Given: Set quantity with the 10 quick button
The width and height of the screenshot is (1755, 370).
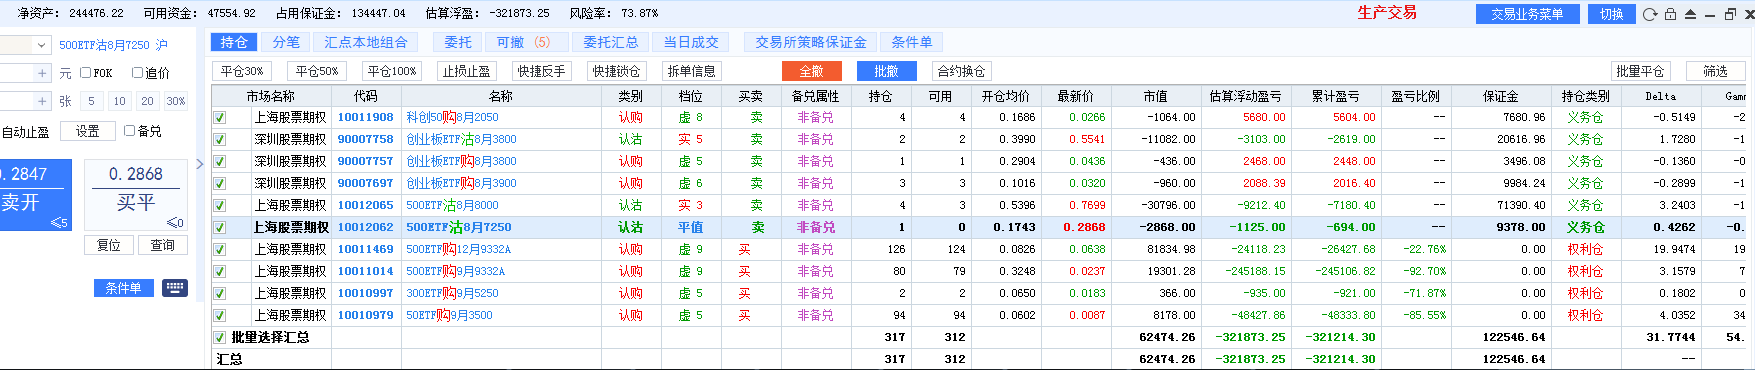Looking at the screenshot, I should tap(119, 101).
